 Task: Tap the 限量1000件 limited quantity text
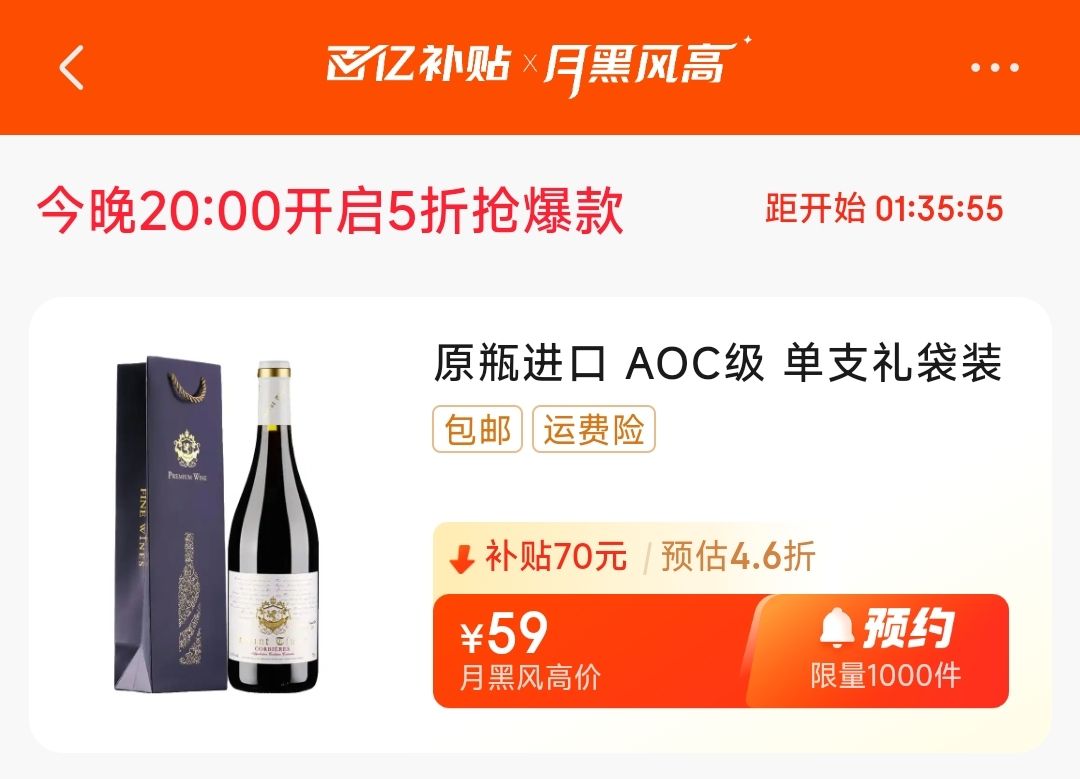tap(885, 676)
